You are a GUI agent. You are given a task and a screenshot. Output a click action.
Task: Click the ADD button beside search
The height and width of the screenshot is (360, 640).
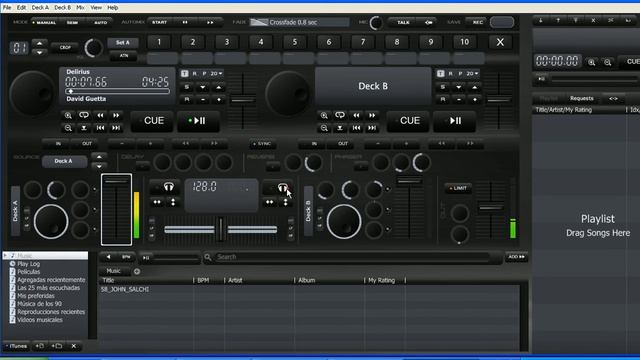[x=516, y=257]
